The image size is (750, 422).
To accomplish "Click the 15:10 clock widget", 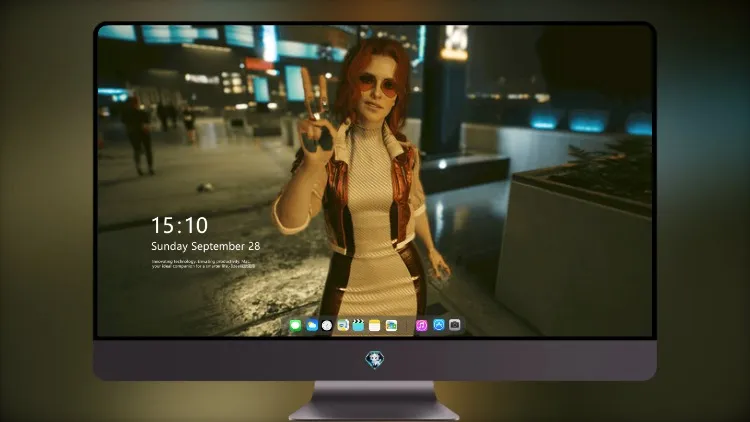I will [180, 225].
